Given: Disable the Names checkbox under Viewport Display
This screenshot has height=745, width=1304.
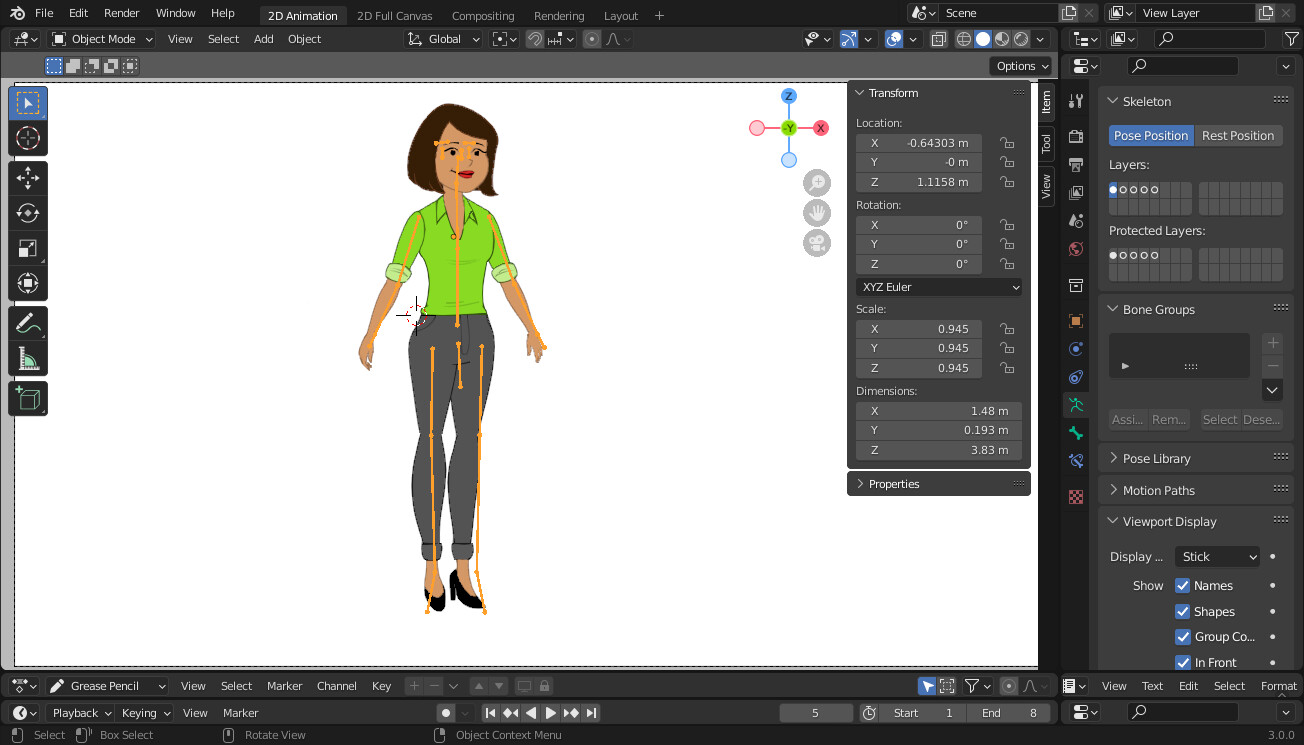Looking at the screenshot, I should (1183, 585).
